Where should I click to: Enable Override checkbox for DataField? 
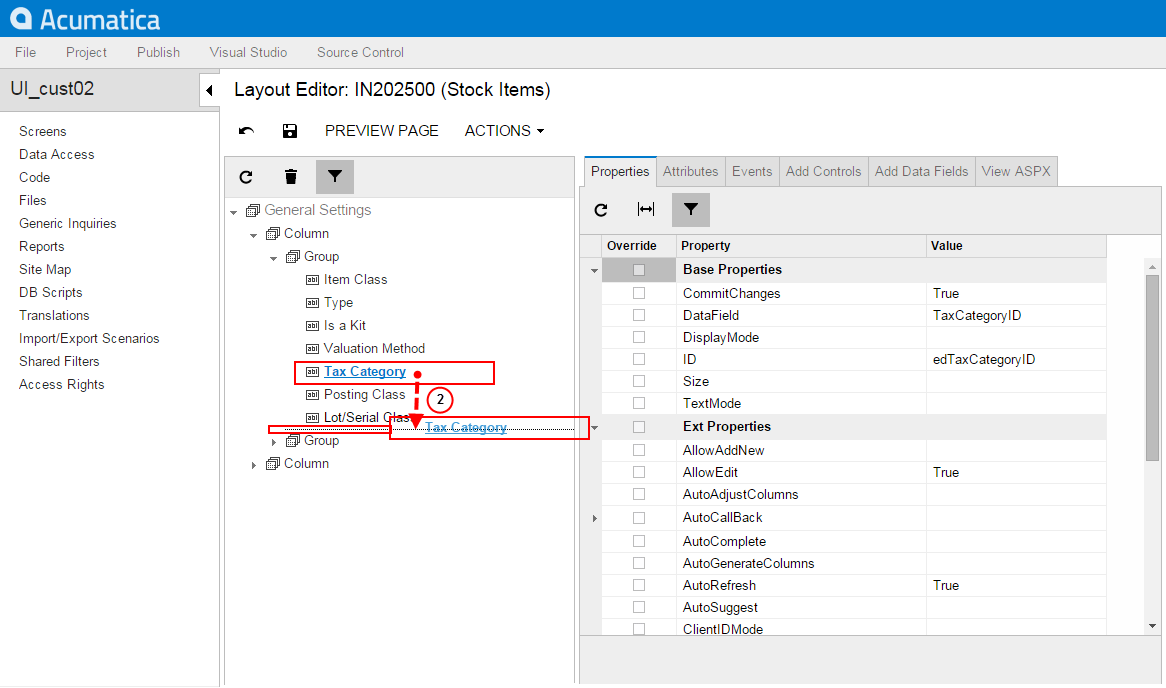click(639, 315)
